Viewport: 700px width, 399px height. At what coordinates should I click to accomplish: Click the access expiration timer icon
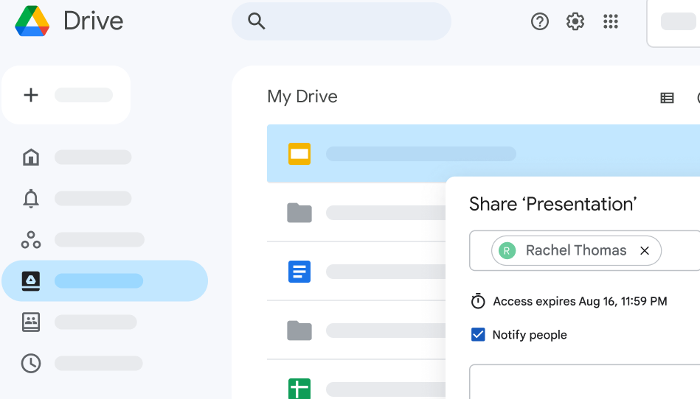point(478,301)
